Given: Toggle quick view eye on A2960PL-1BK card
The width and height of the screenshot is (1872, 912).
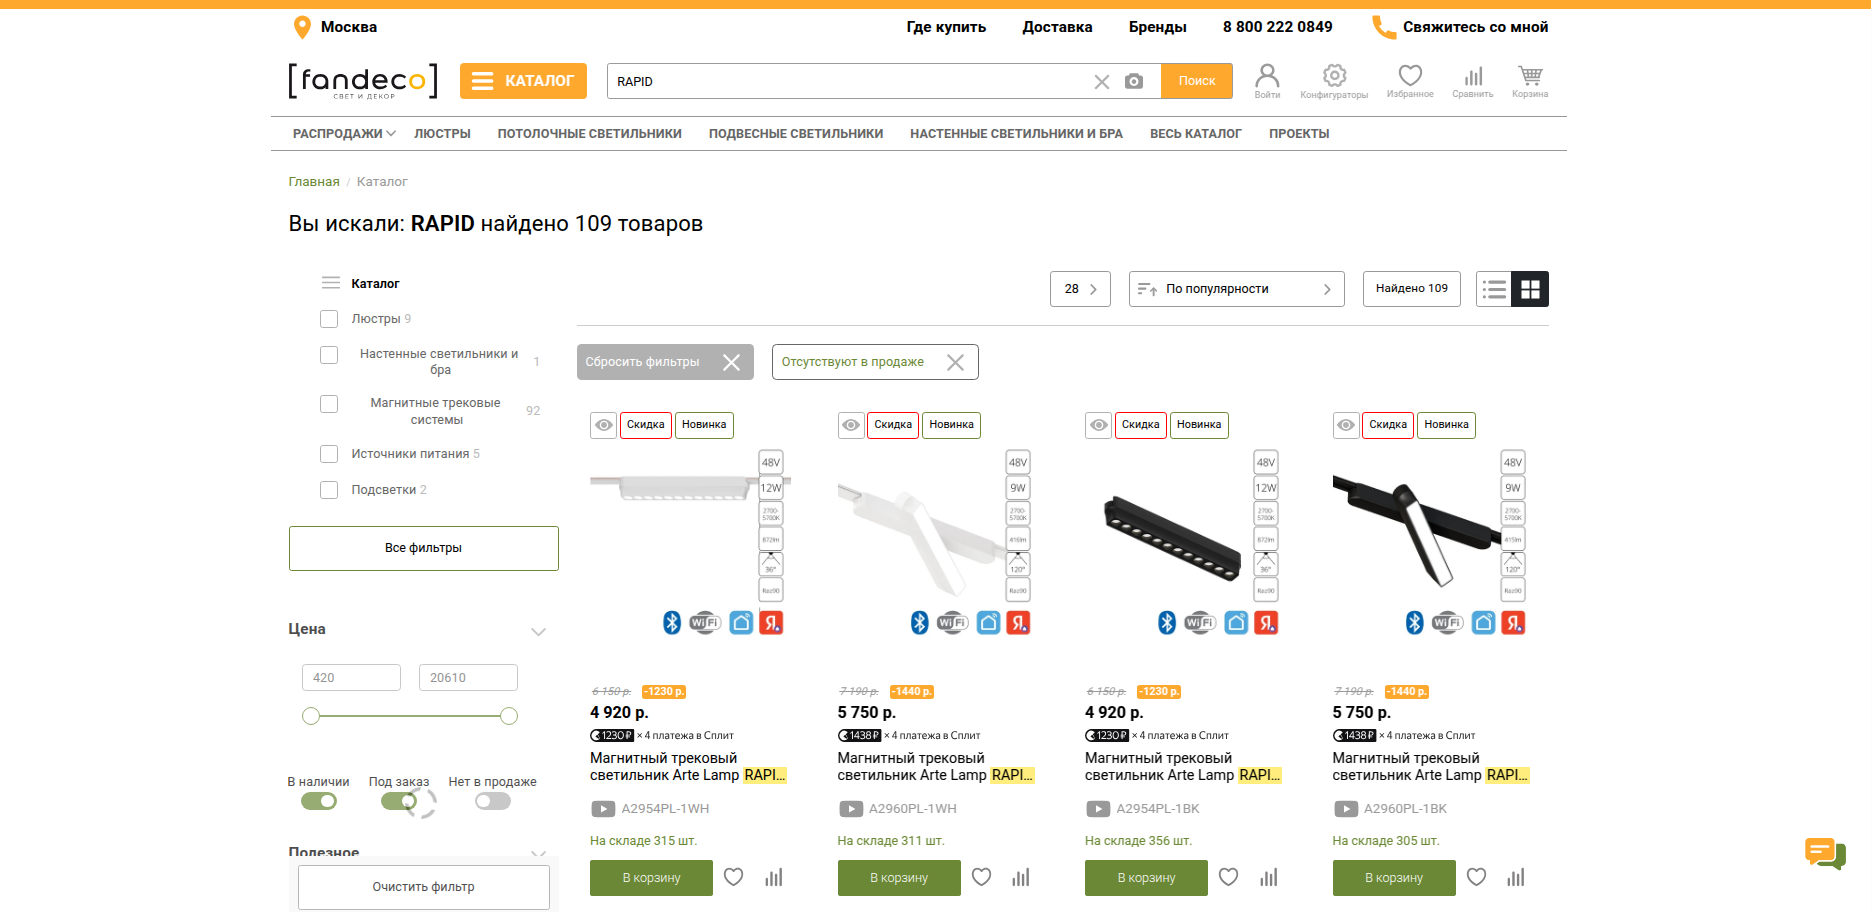Looking at the screenshot, I should [x=1346, y=425].
